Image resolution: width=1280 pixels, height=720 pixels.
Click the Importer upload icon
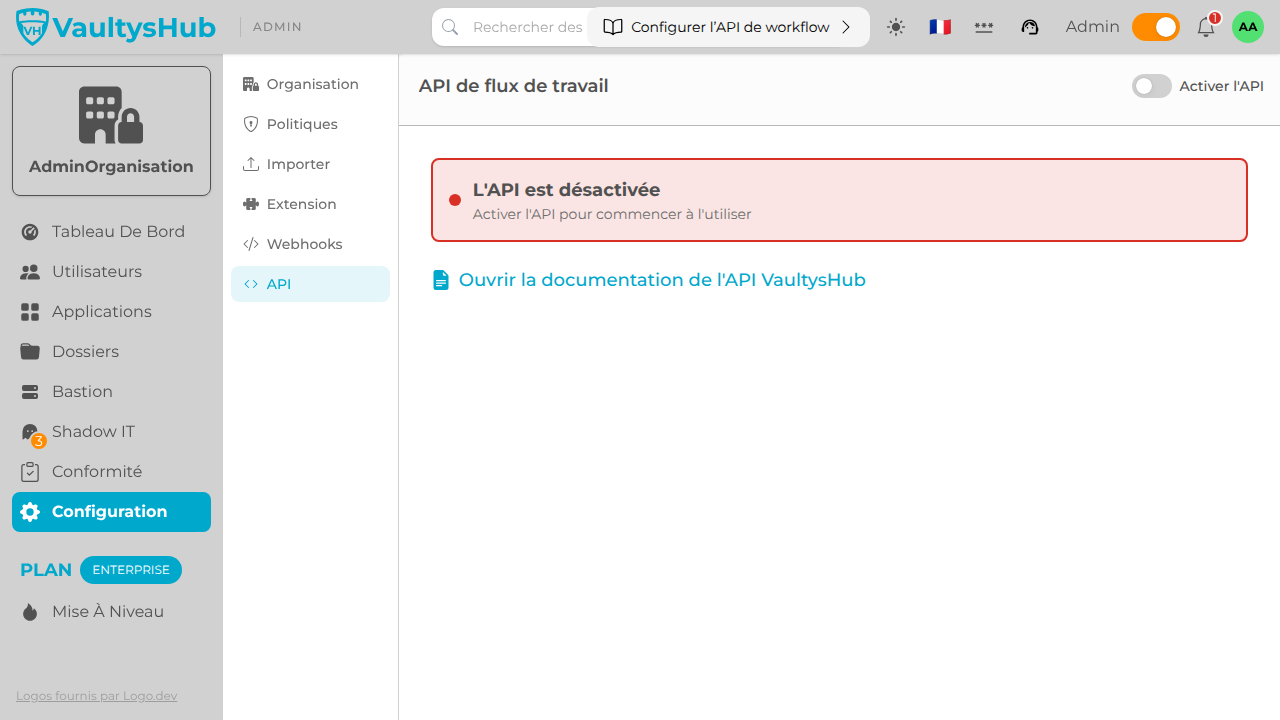[251, 164]
